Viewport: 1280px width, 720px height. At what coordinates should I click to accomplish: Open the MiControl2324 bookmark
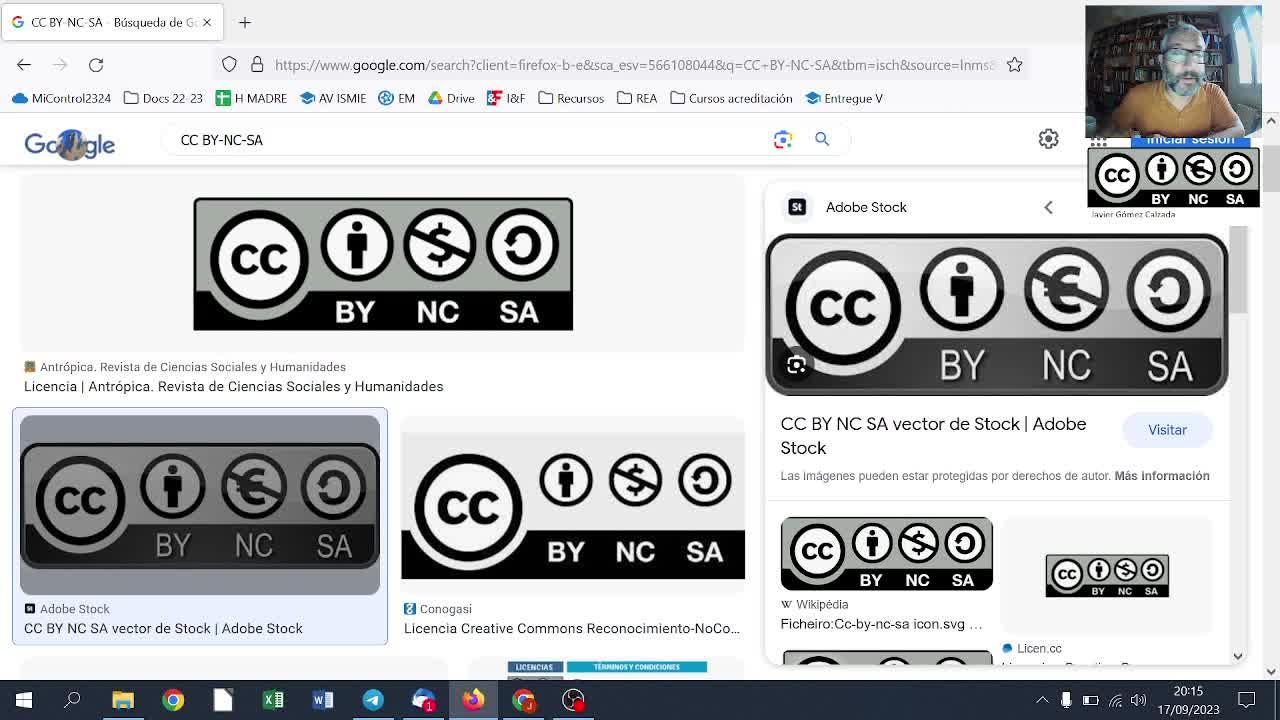coord(61,98)
